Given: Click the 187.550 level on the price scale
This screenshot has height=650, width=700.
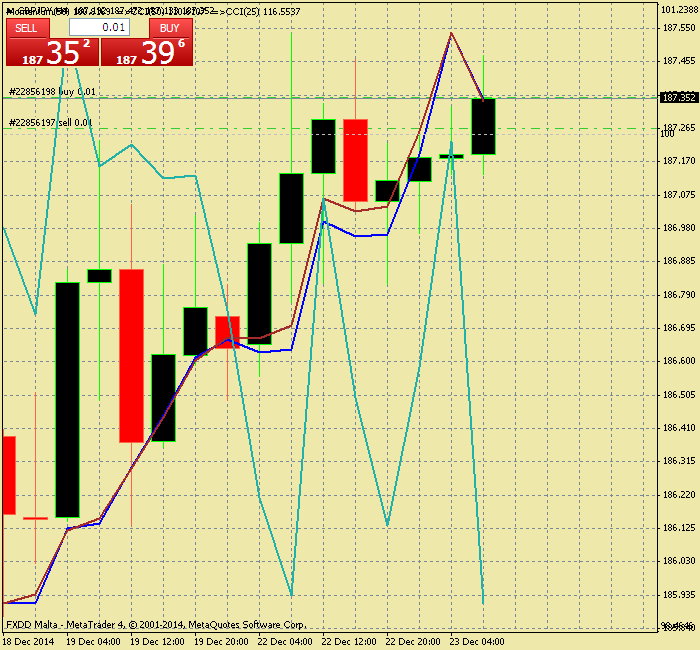Looking at the screenshot, I should (x=679, y=28).
